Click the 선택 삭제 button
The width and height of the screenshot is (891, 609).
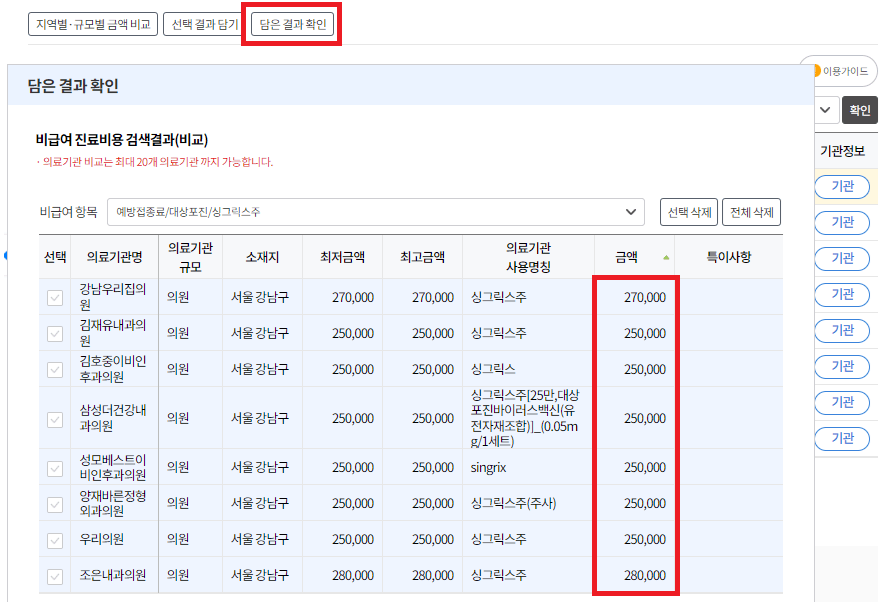click(x=689, y=212)
